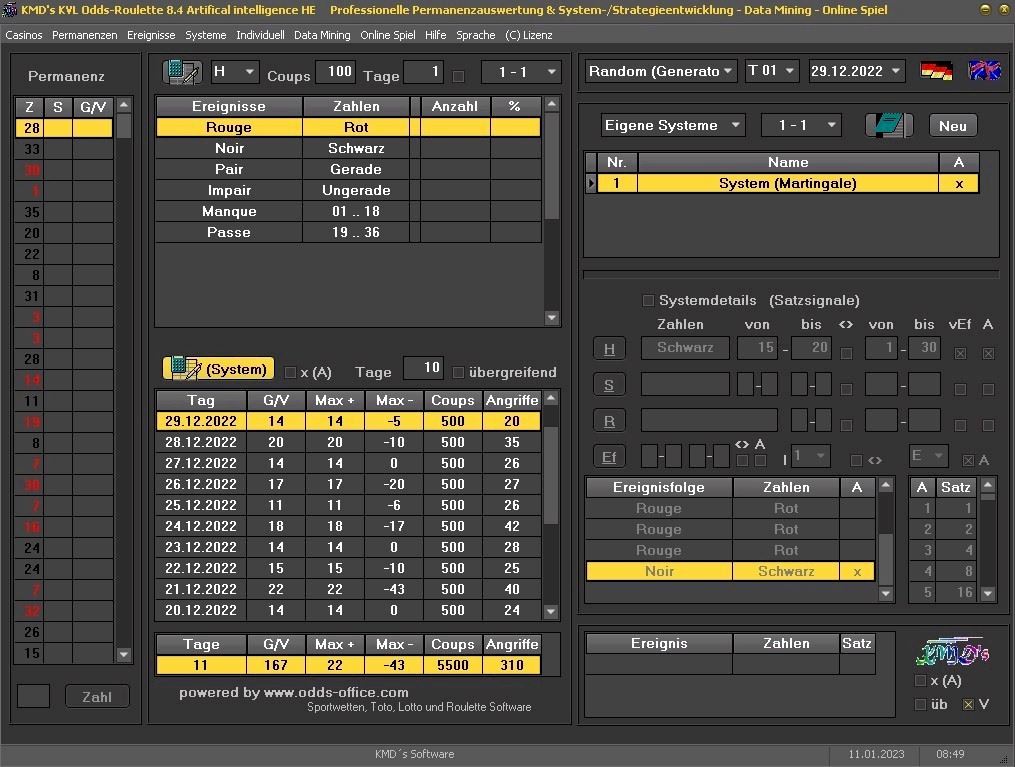
Task: Click the Neu button
Action: tap(952, 126)
